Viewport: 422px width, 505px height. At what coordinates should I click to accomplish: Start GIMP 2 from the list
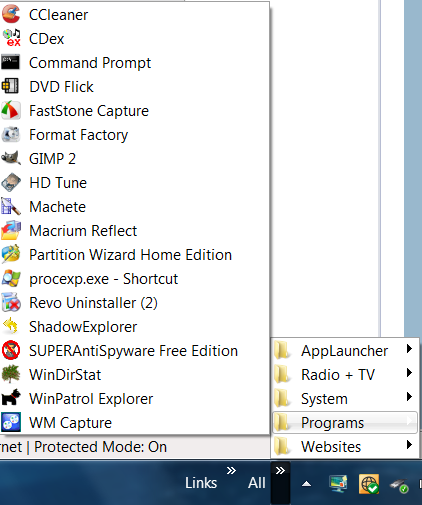(x=134, y=159)
